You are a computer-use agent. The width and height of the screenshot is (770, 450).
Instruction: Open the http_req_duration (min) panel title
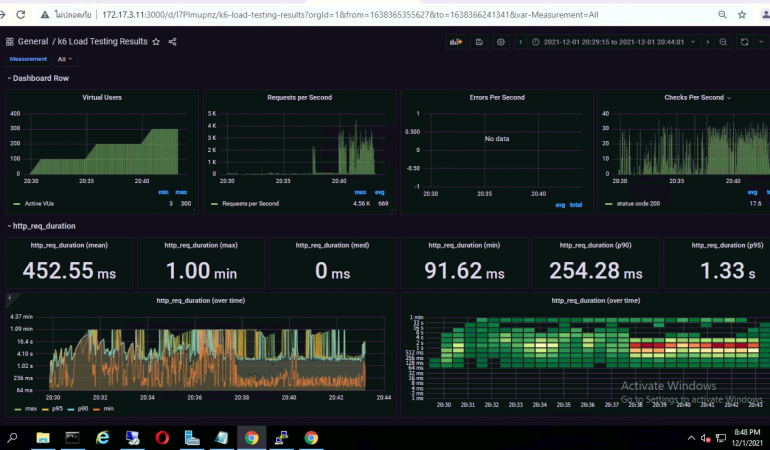(464, 245)
